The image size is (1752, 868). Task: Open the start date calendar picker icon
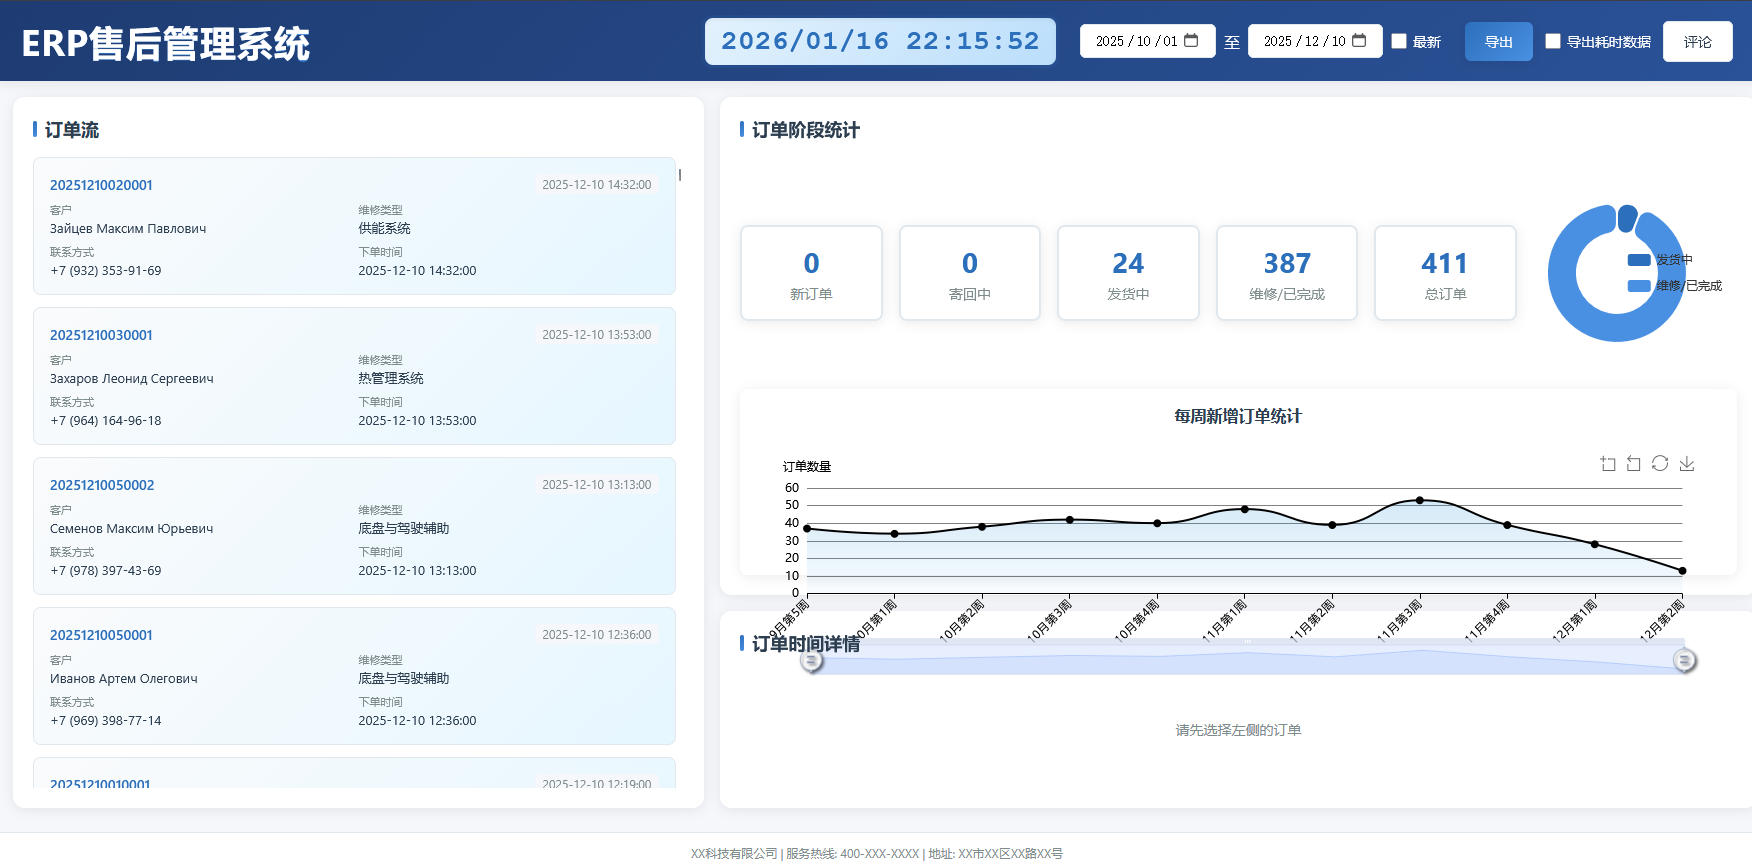click(1191, 41)
